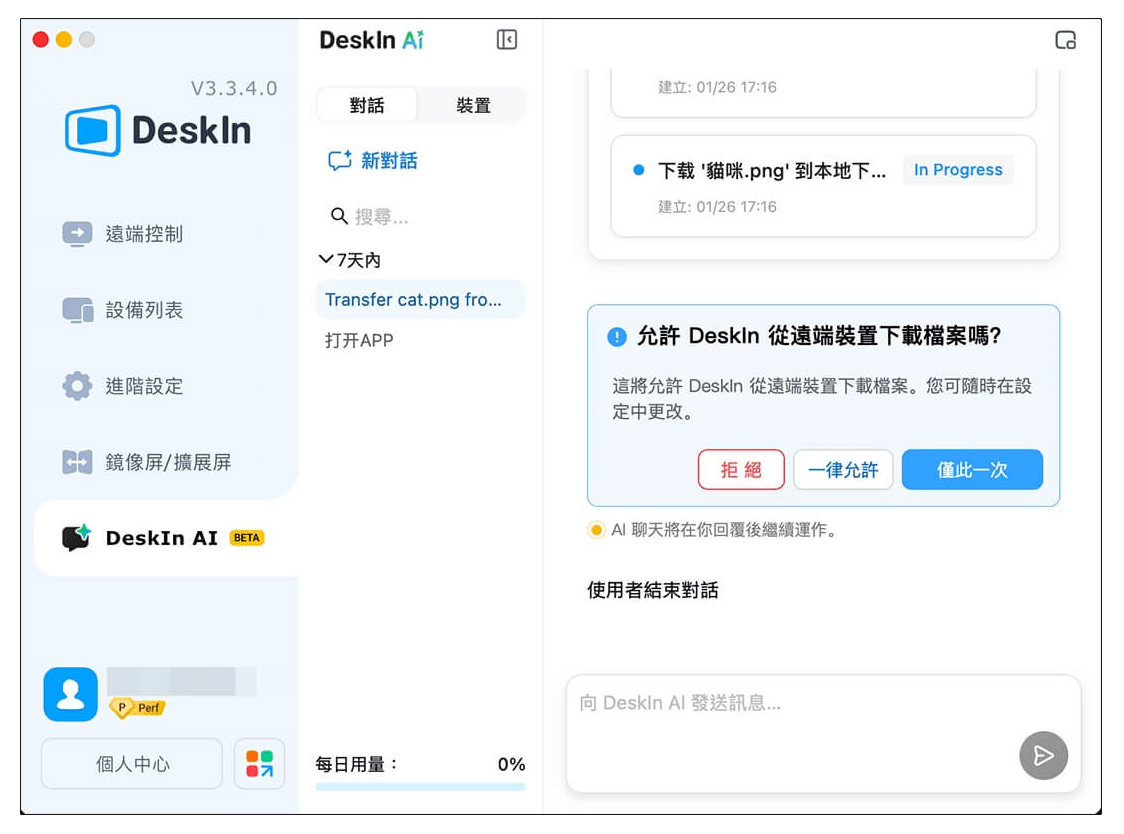Click 拒絕 to deny download permission
This screenshot has width=1124, height=834.
coord(741,469)
